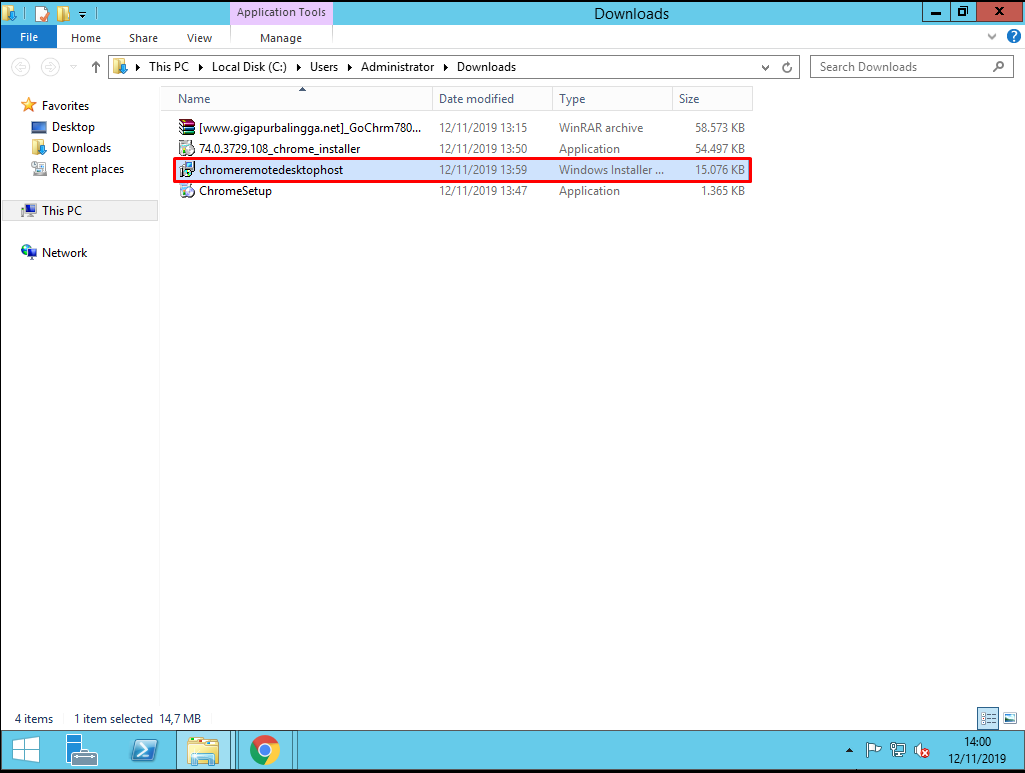Select the gigapurbalingga WinRAR archive file
The width and height of the screenshot is (1025, 773).
pyautogui.click(x=462, y=127)
